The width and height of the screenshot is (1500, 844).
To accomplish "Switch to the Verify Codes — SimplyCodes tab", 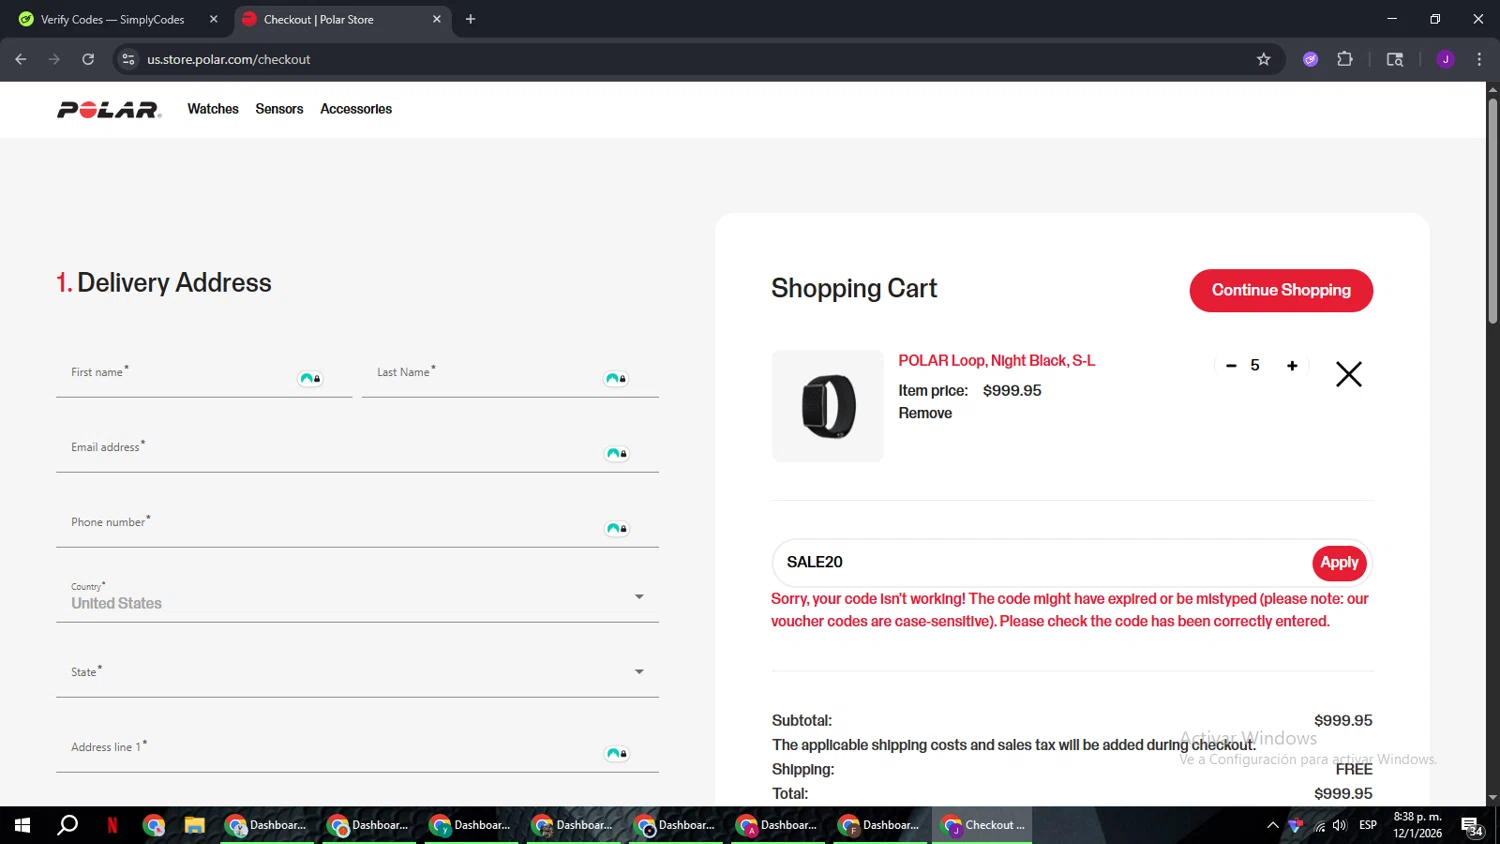I will [113, 19].
